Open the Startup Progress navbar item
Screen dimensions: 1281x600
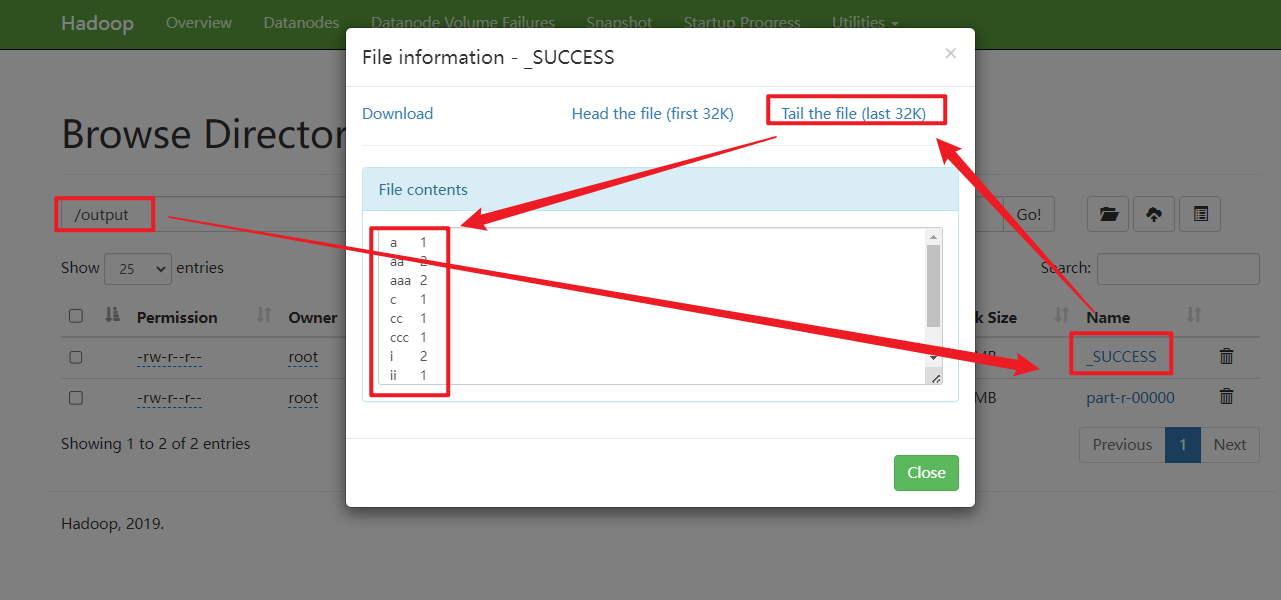tap(742, 22)
